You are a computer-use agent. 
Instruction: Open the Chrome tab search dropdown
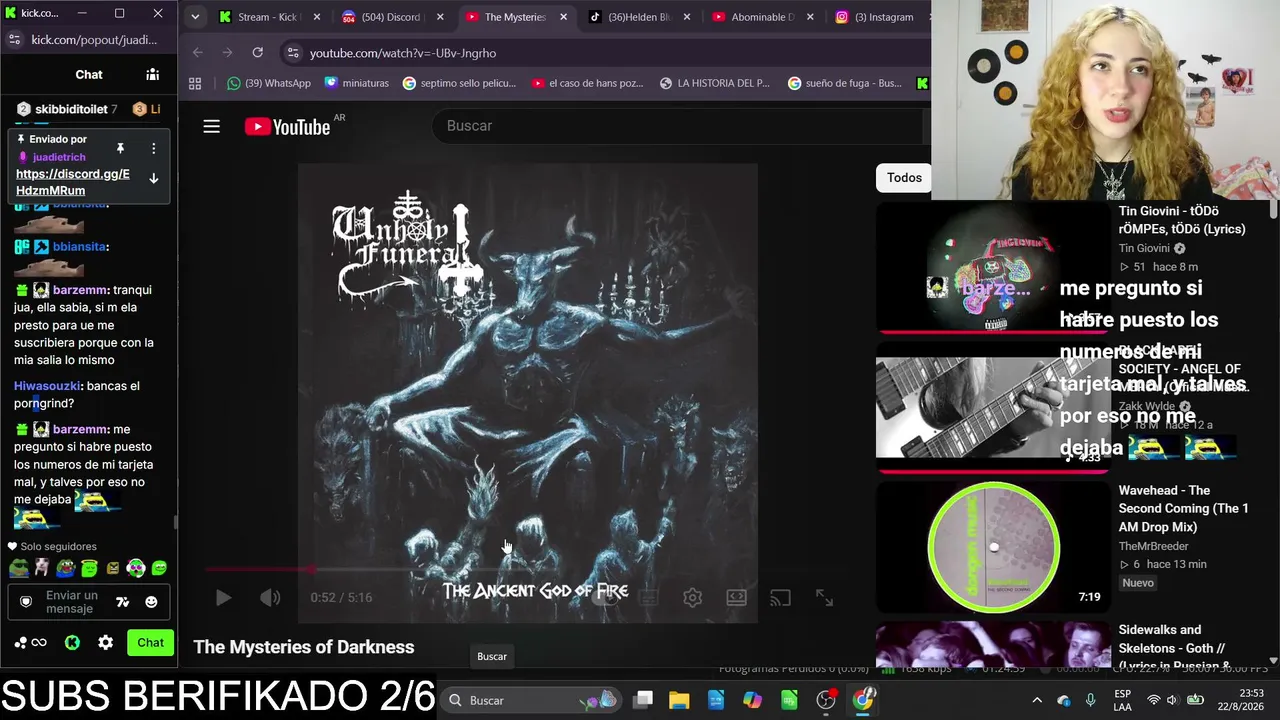tap(195, 17)
